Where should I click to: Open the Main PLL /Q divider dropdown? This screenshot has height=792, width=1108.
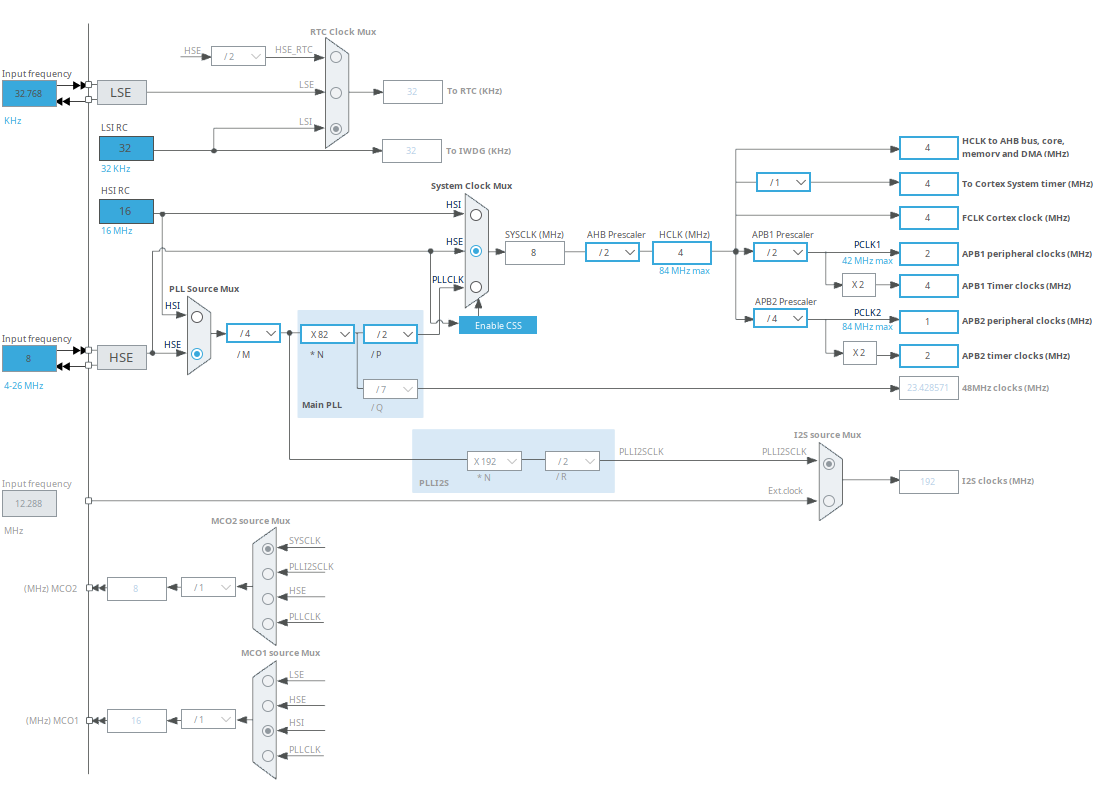point(391,389)
